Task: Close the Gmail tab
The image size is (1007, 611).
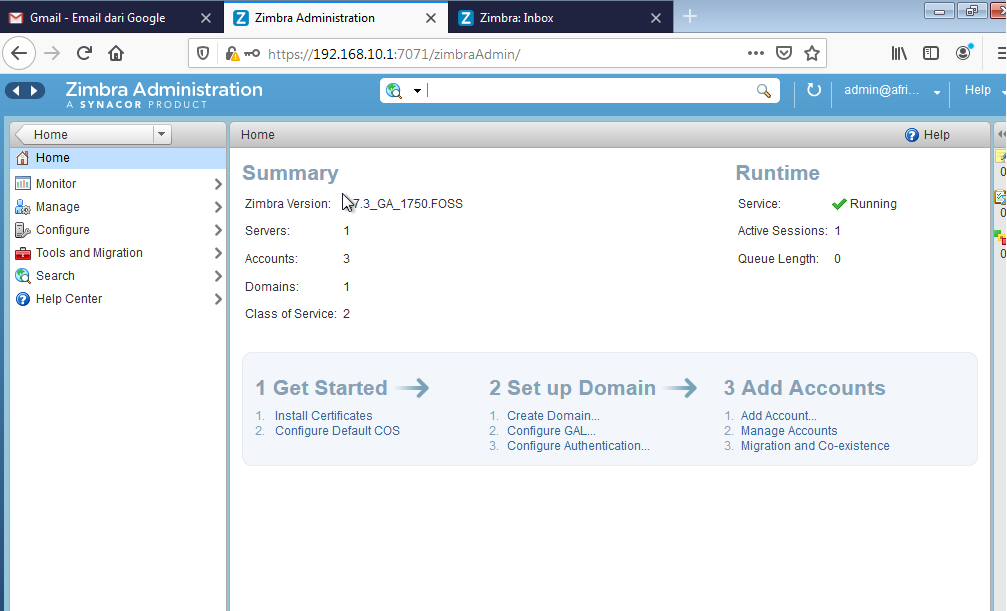Action: click(x=206, y=18)
